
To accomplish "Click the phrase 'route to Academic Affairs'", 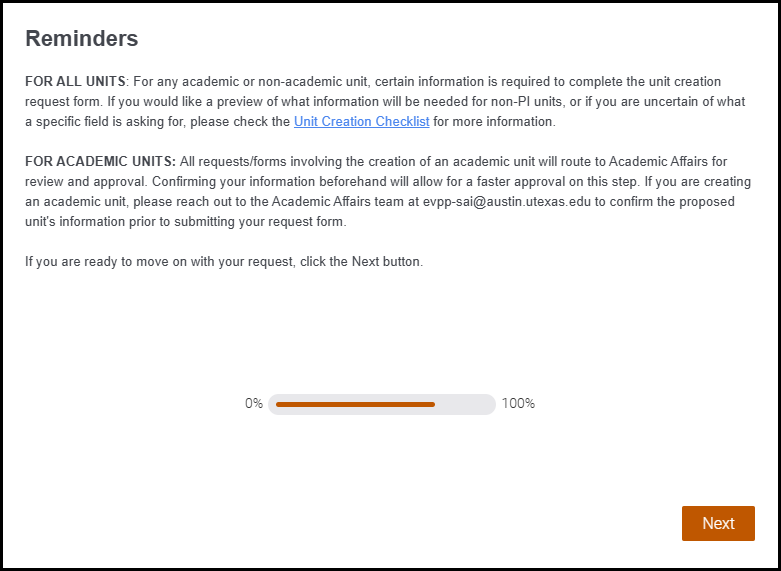I will click(611, 162).
